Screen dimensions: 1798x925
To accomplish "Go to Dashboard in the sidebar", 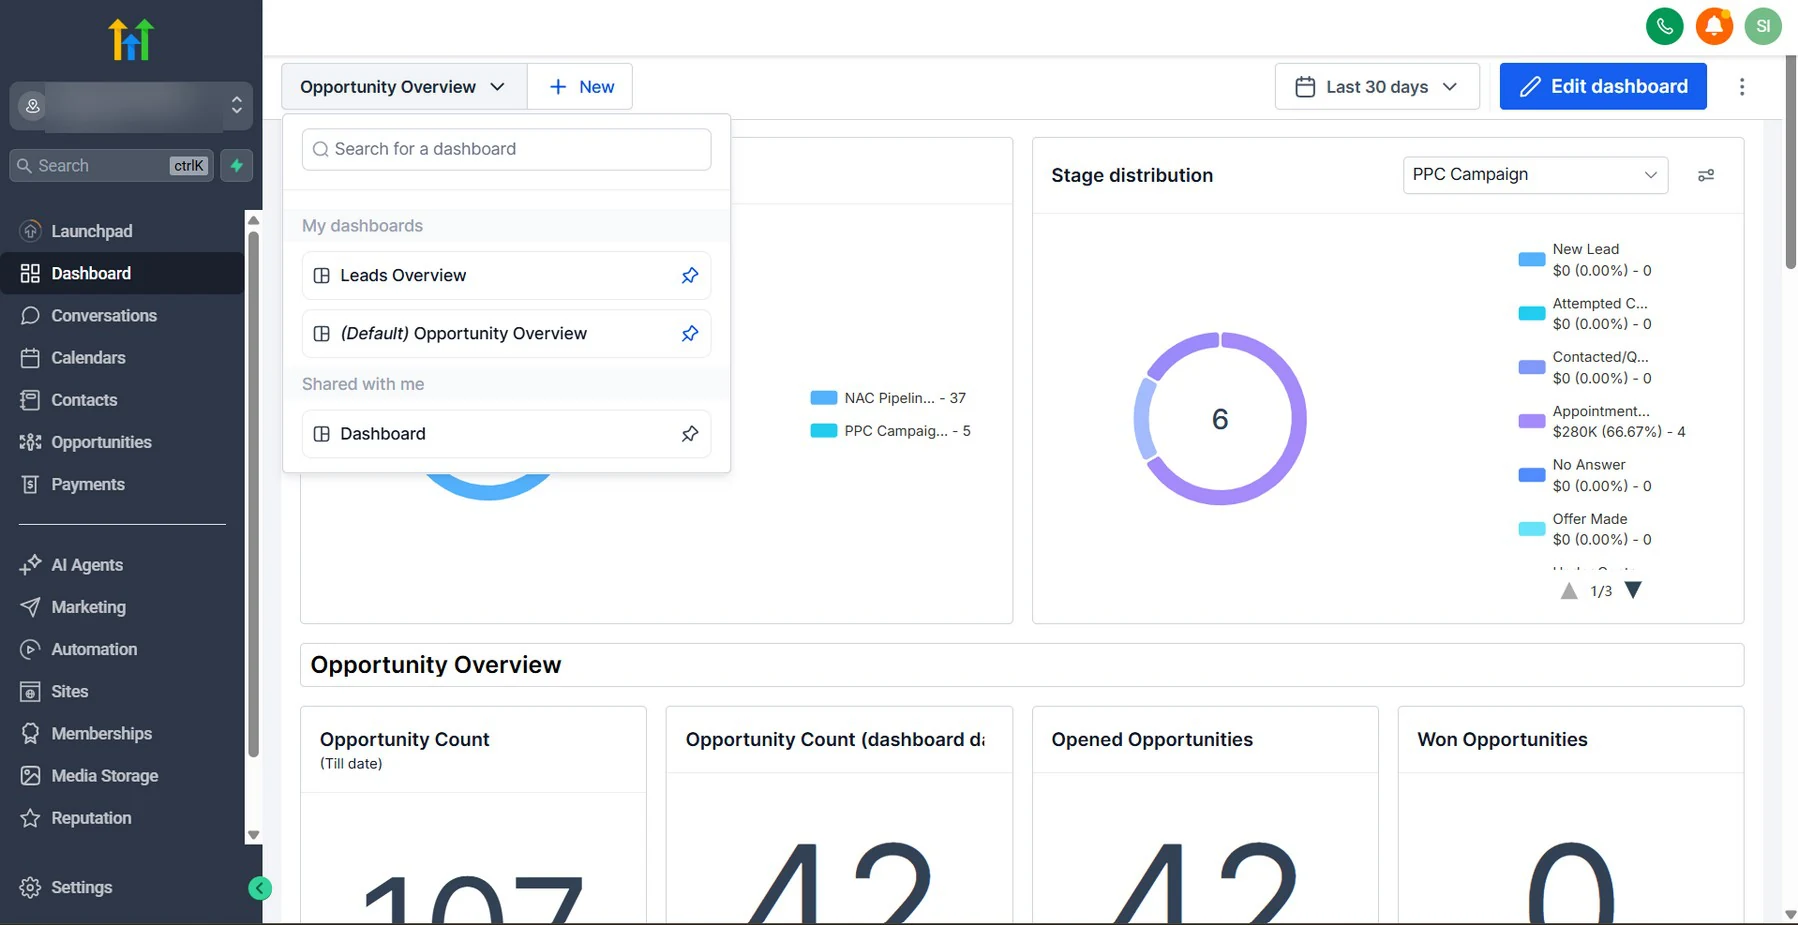I will (x=122, y=273).
